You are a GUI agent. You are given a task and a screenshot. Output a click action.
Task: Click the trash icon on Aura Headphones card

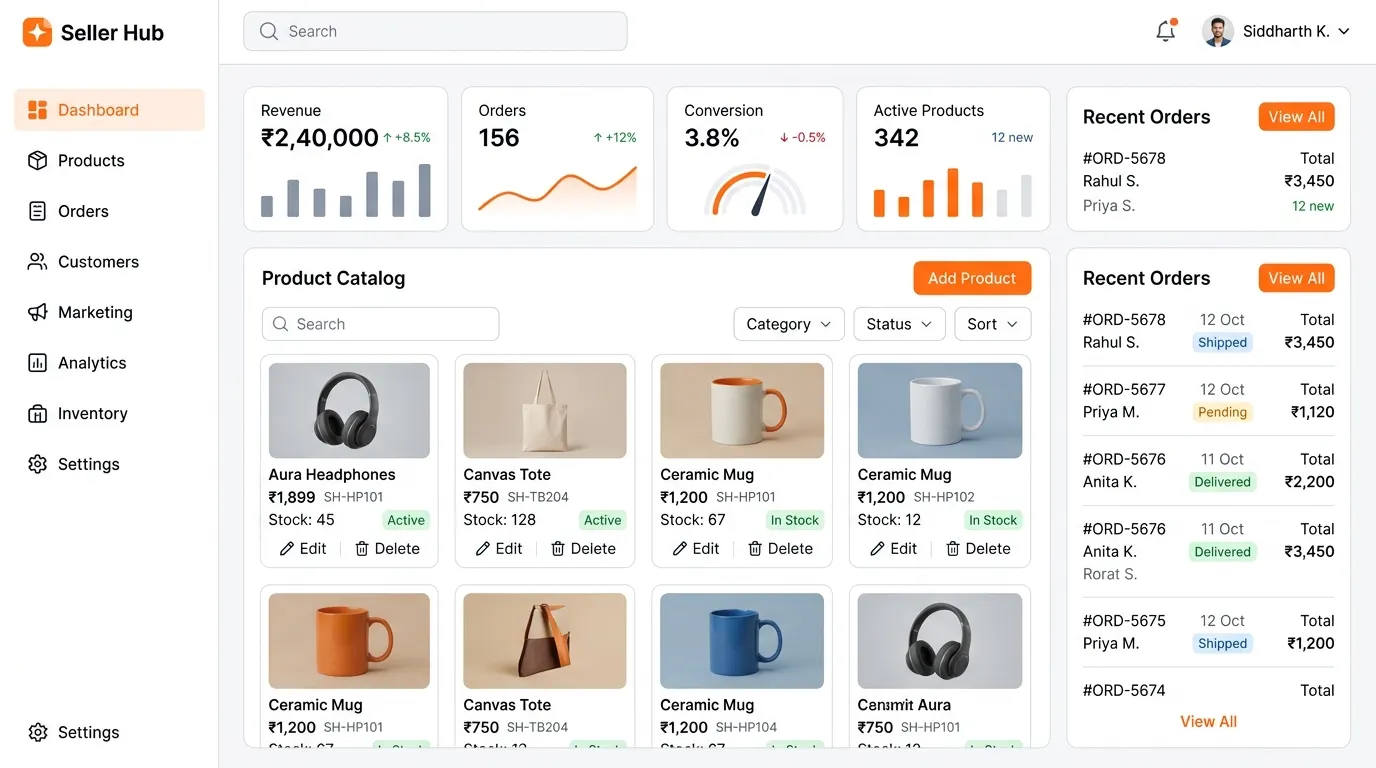[362, 549]
